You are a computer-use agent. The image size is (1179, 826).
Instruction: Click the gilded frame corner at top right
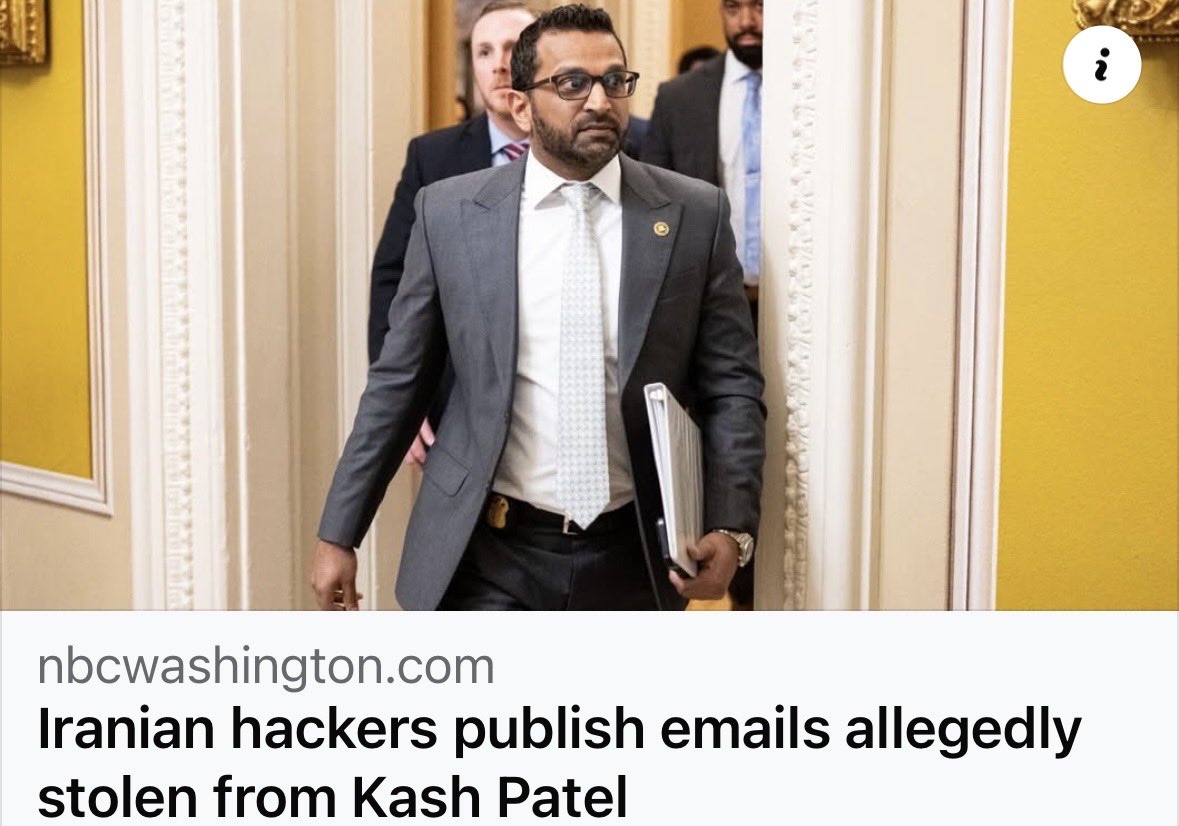[1126, 17]
